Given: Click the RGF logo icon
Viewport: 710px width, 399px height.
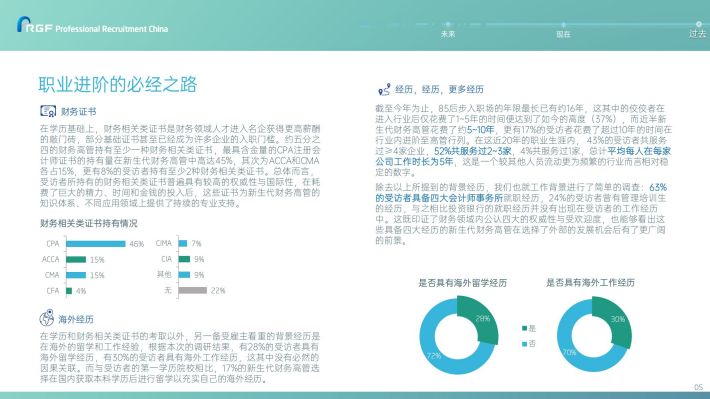Looking at the screenshot, I should pos(24,24).
